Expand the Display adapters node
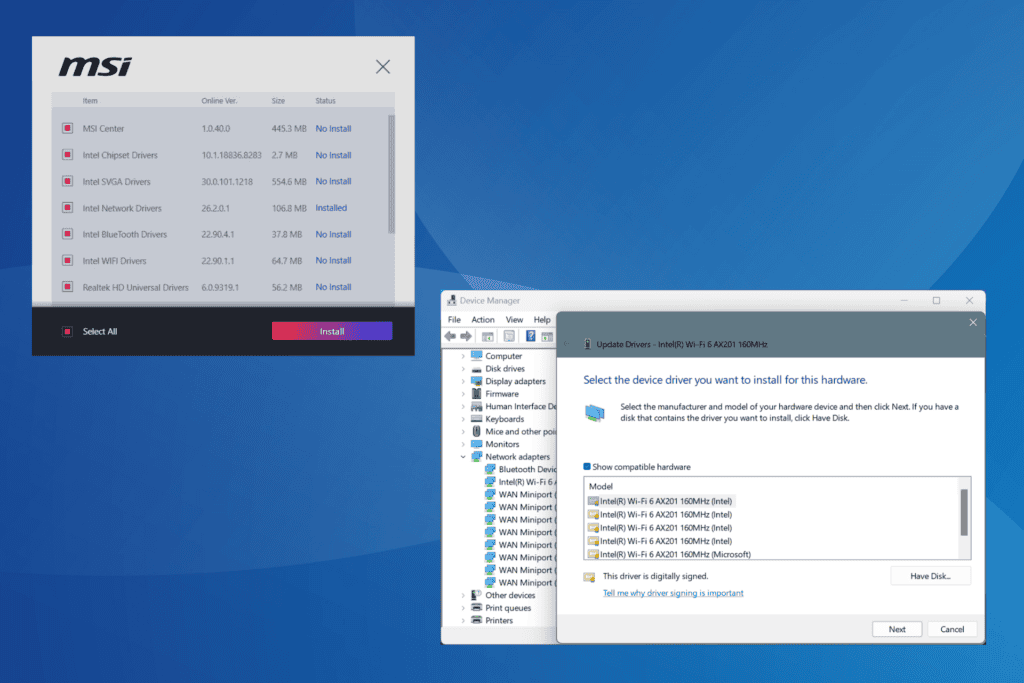1024x683 pixels. 463,381
